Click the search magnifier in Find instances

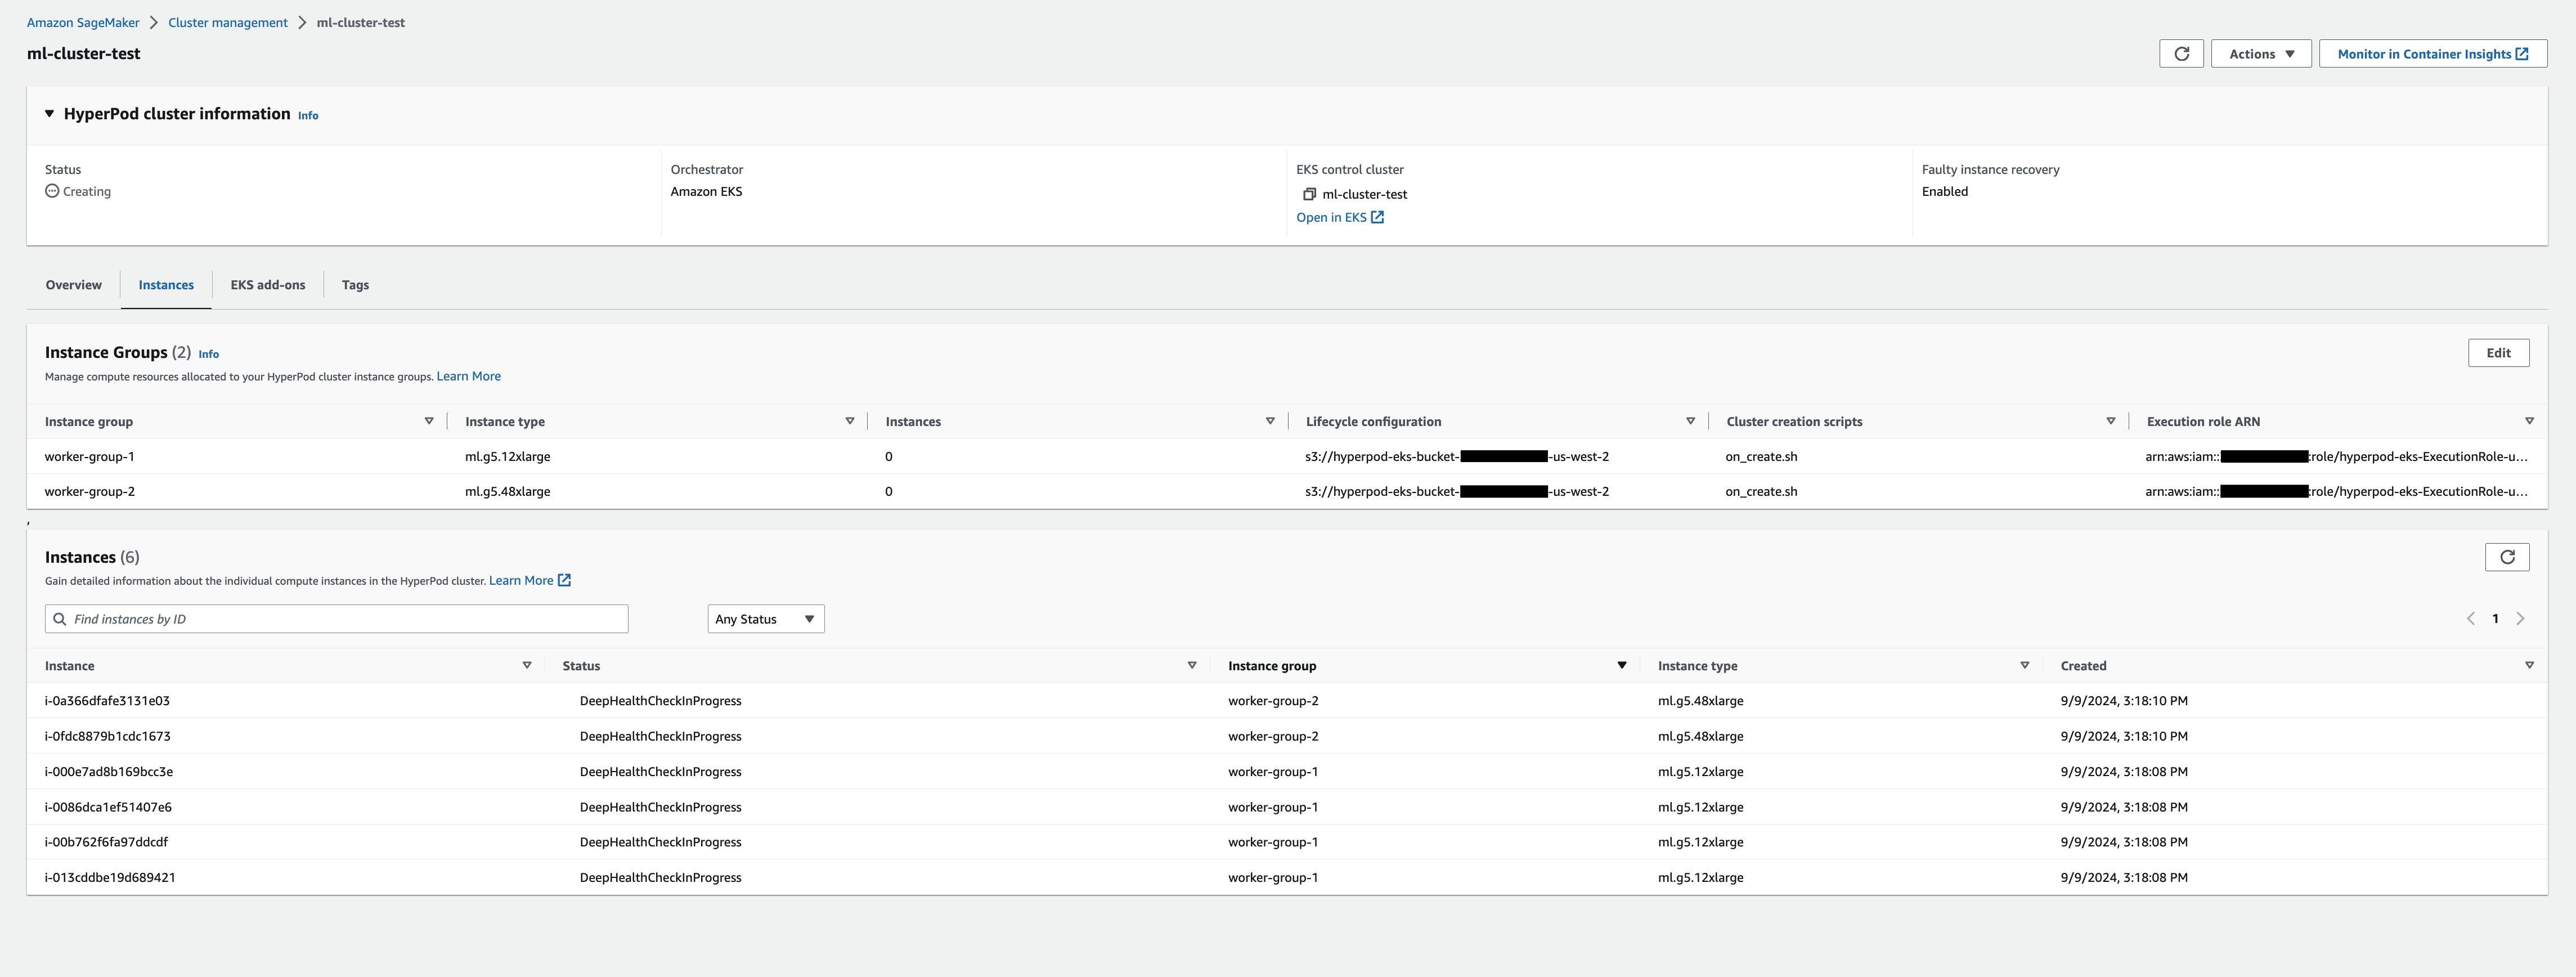coord(60,619)
